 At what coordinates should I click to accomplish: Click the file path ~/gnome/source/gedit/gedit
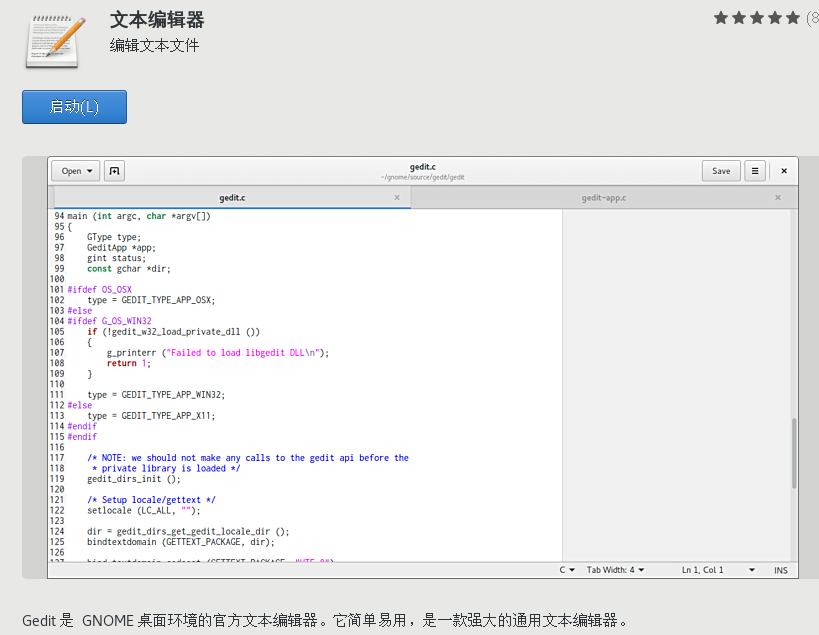[x=423, y=178]
